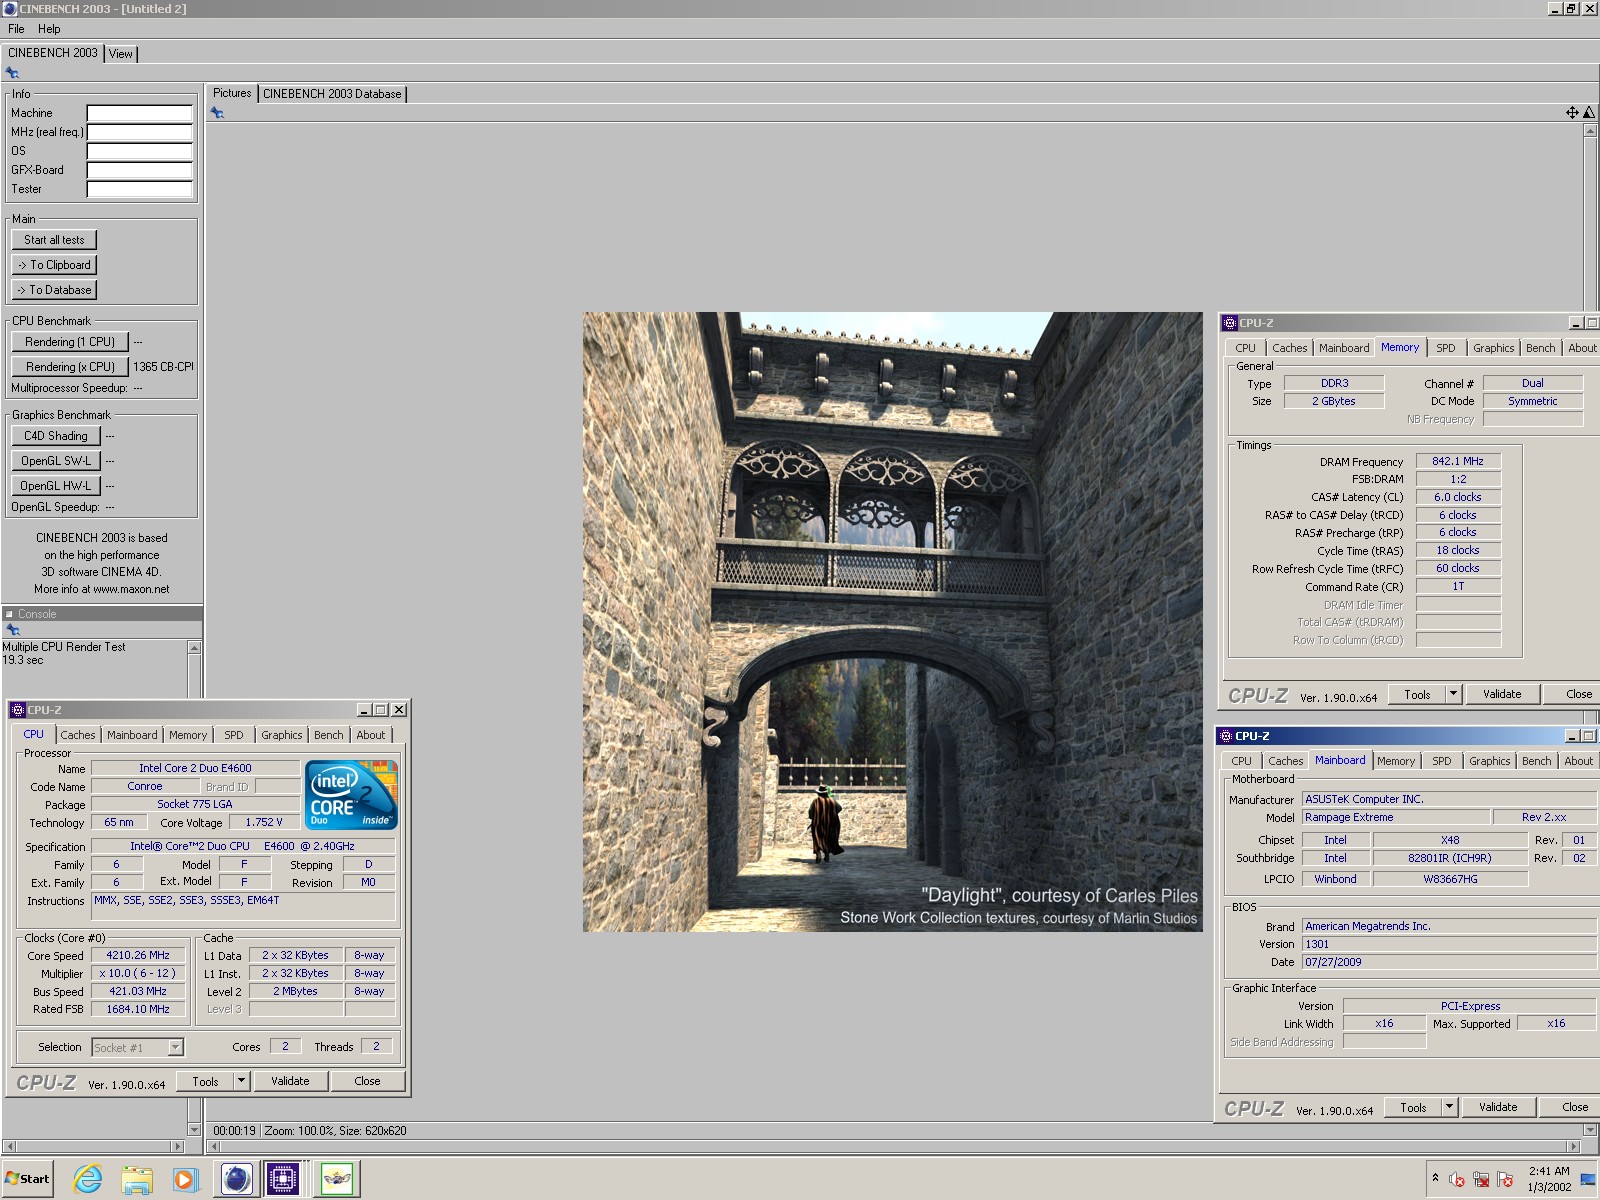Click the CPU-Z title icon of the Mainboard window

[x=1226, y=736]
